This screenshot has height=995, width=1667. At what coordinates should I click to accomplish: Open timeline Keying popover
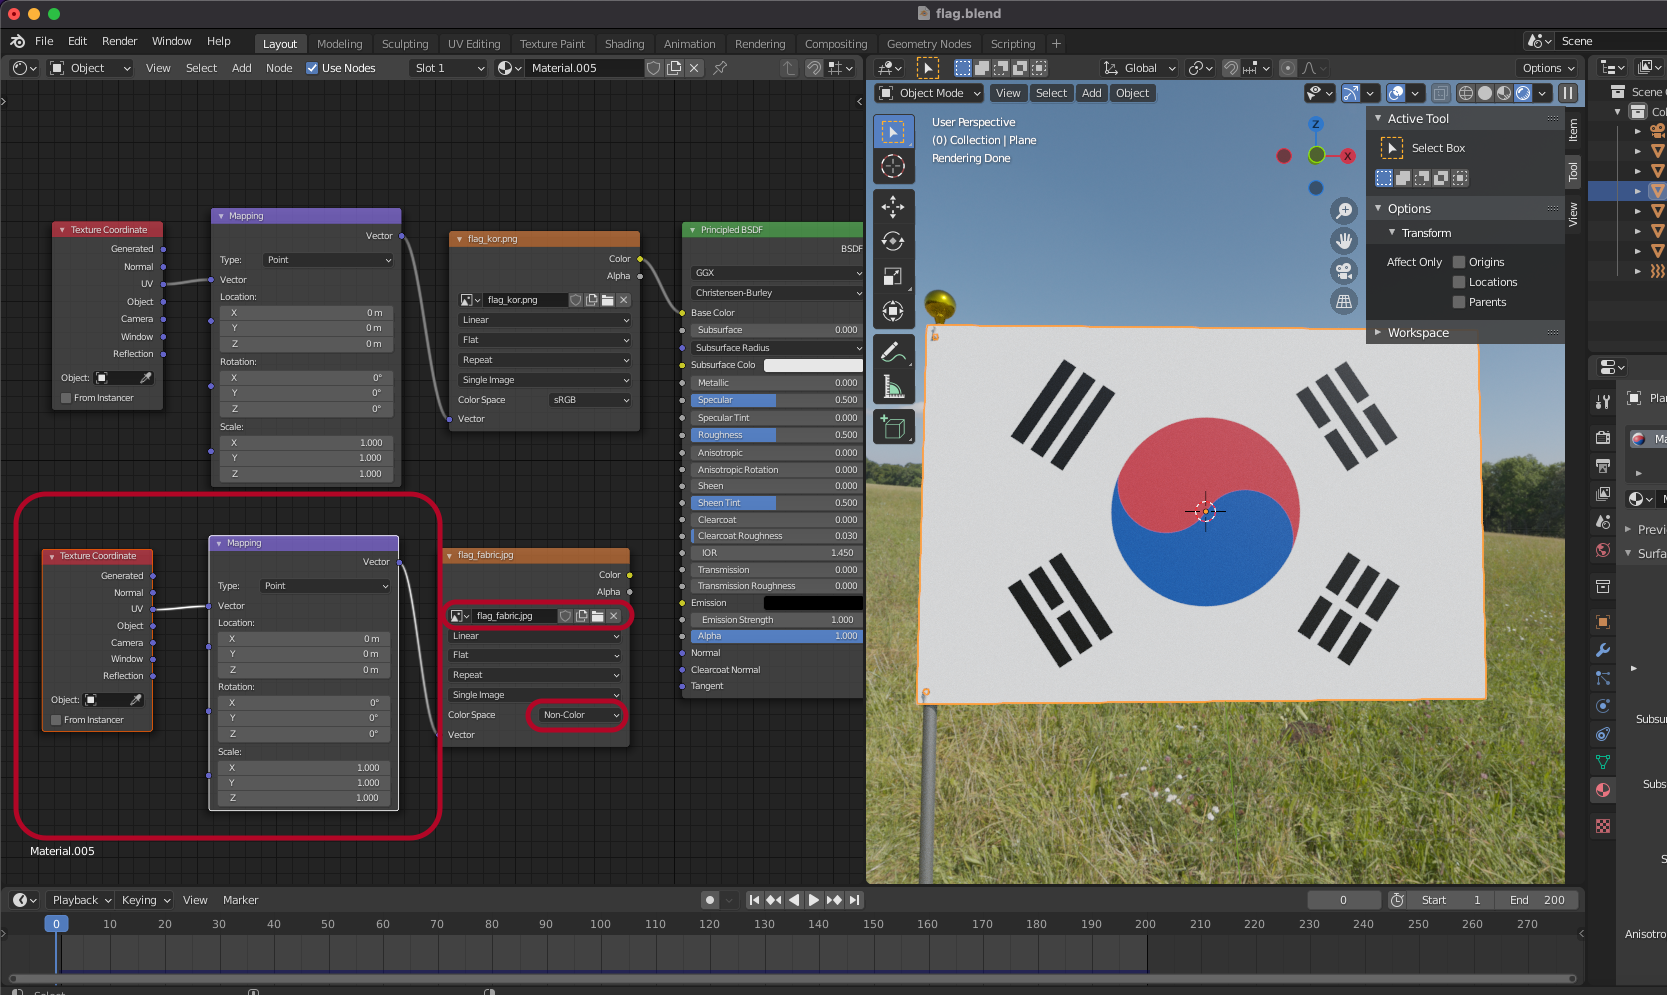click(x=145, y=900)
